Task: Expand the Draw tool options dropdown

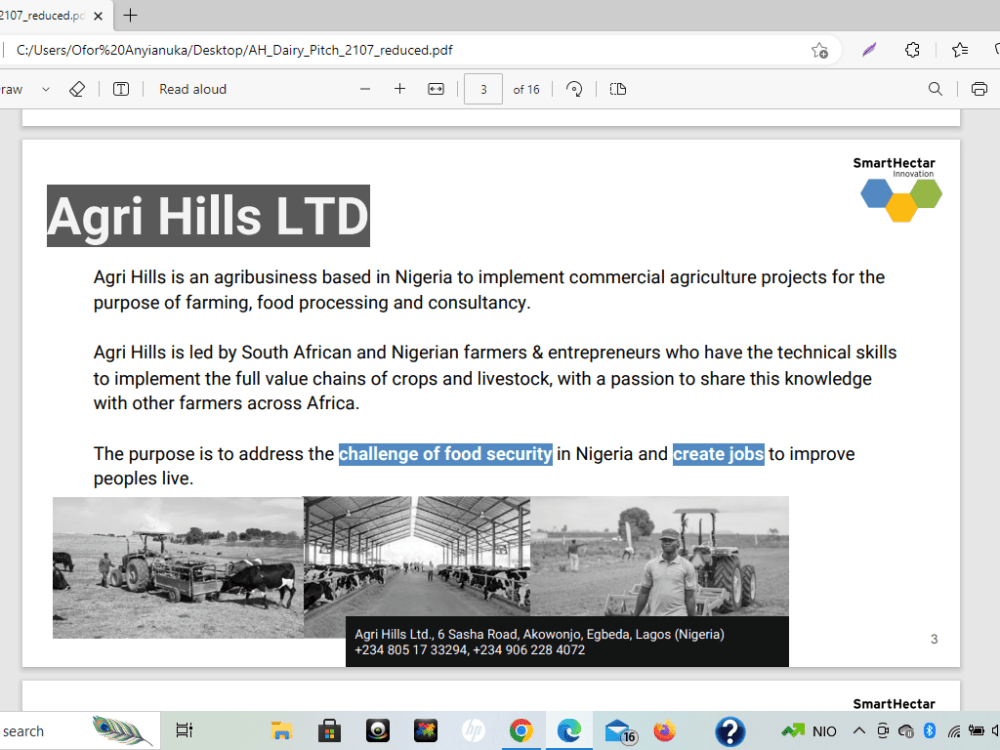Action: 46,89
